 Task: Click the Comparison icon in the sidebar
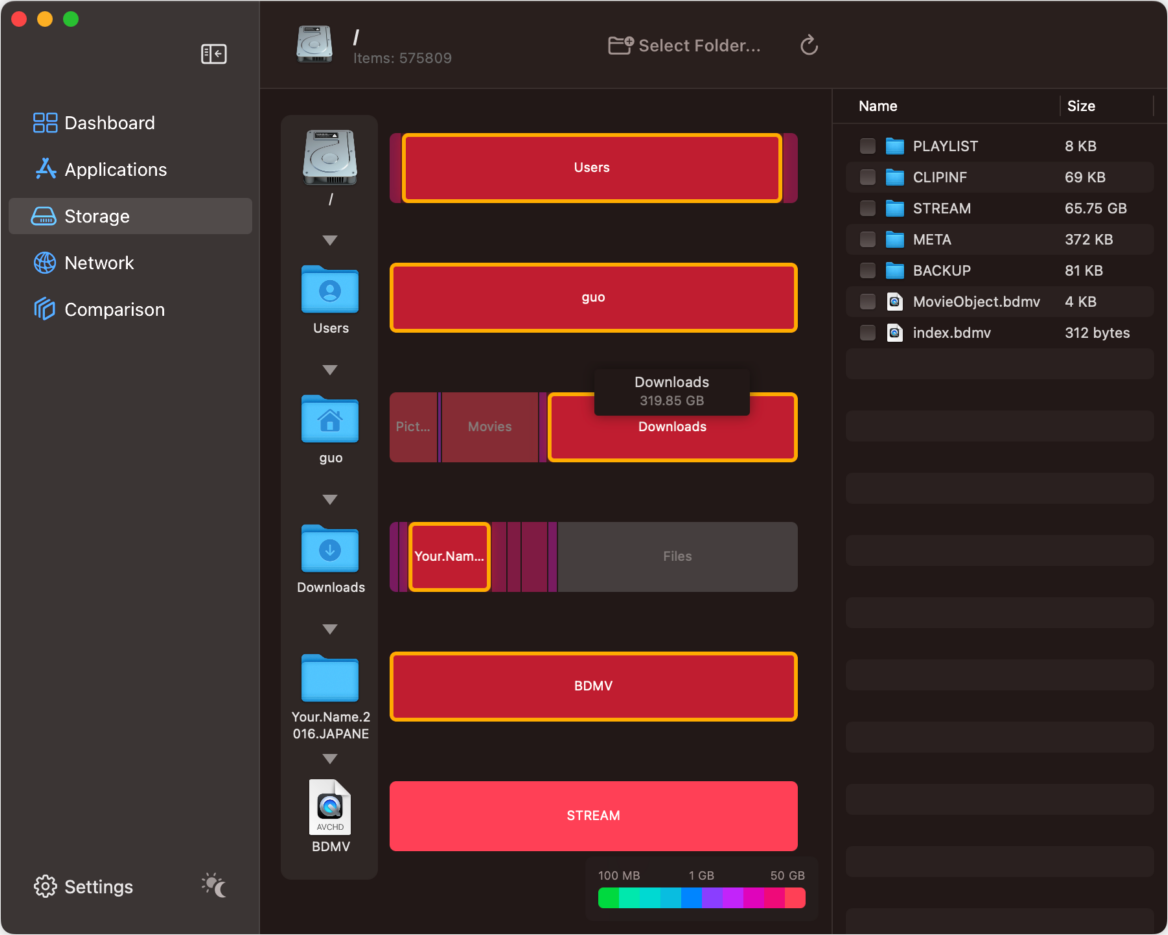45,309
